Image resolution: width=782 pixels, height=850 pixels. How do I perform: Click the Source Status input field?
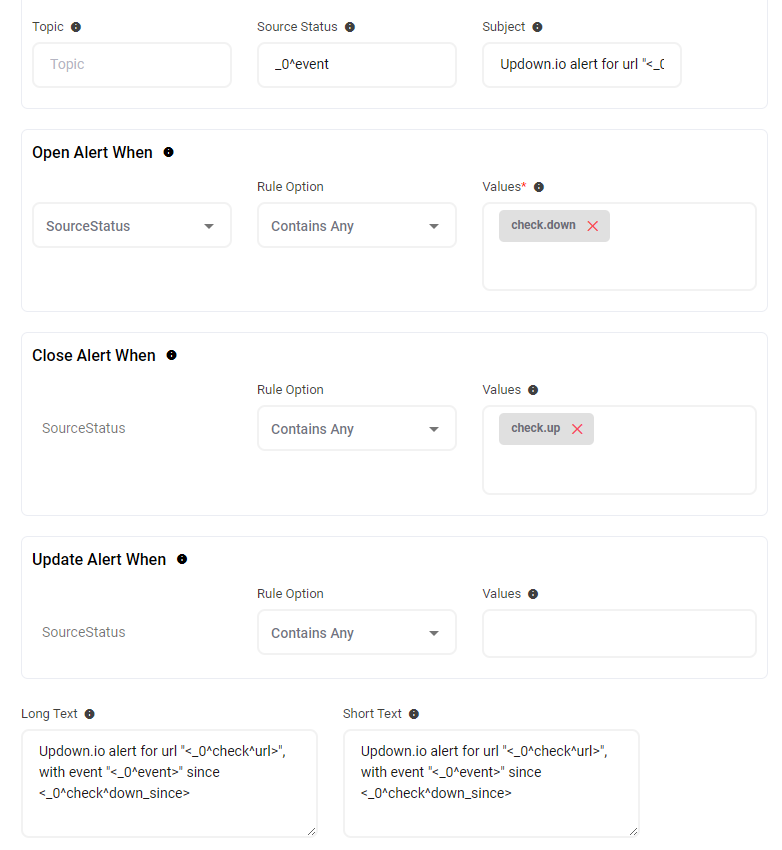pyautogui.click(x=356, y=65)
